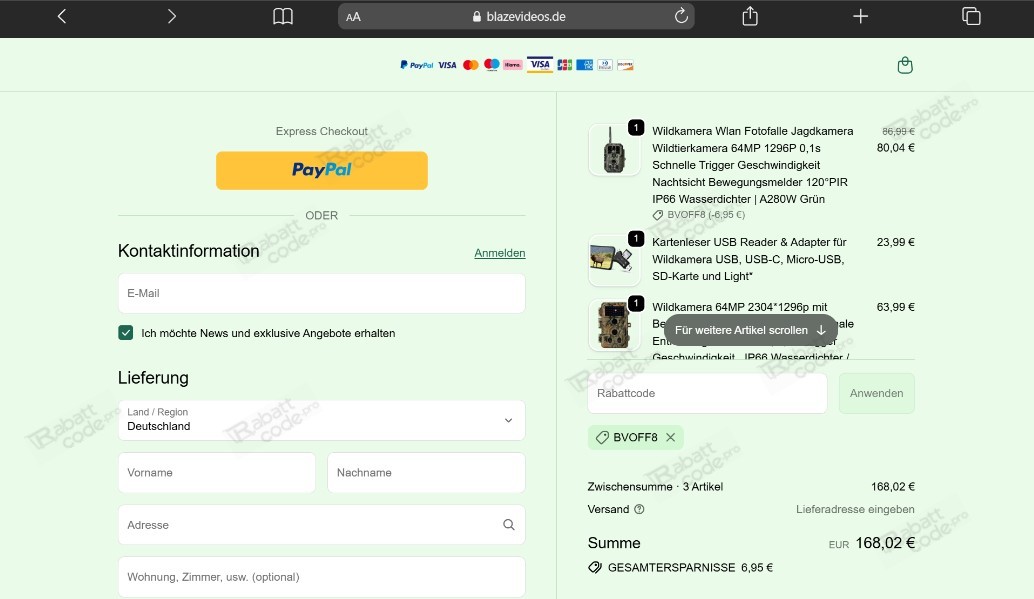This screenshot has width=1034, height=599.
Task: Click the 63,99 € item price
Action: click(x=896, y=307)
